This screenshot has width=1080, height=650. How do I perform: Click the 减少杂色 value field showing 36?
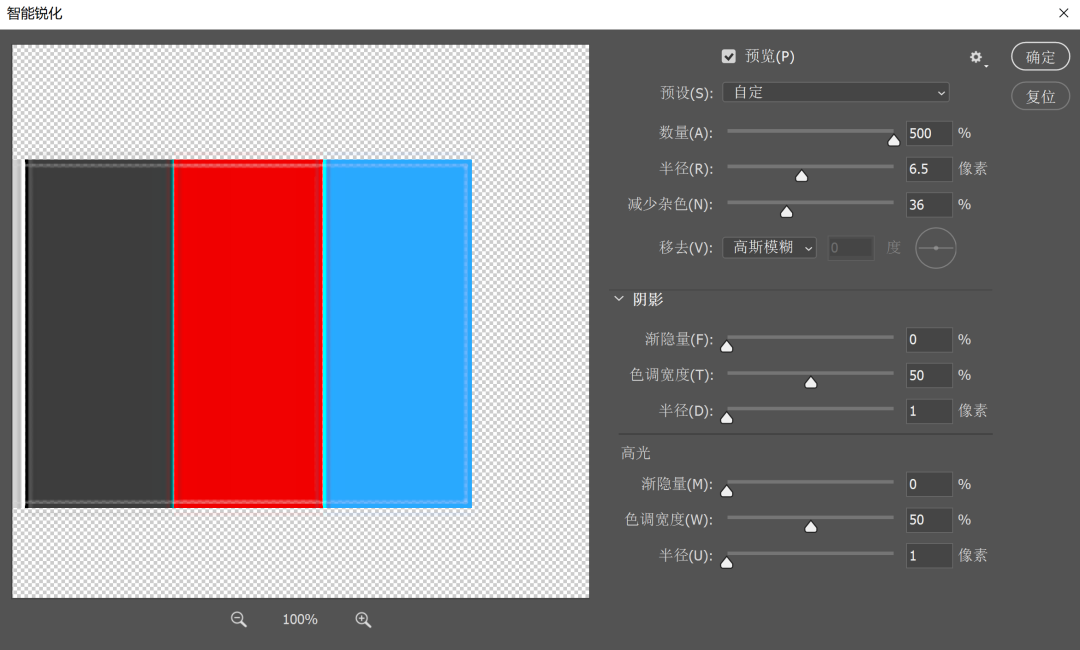coord(929,205)
